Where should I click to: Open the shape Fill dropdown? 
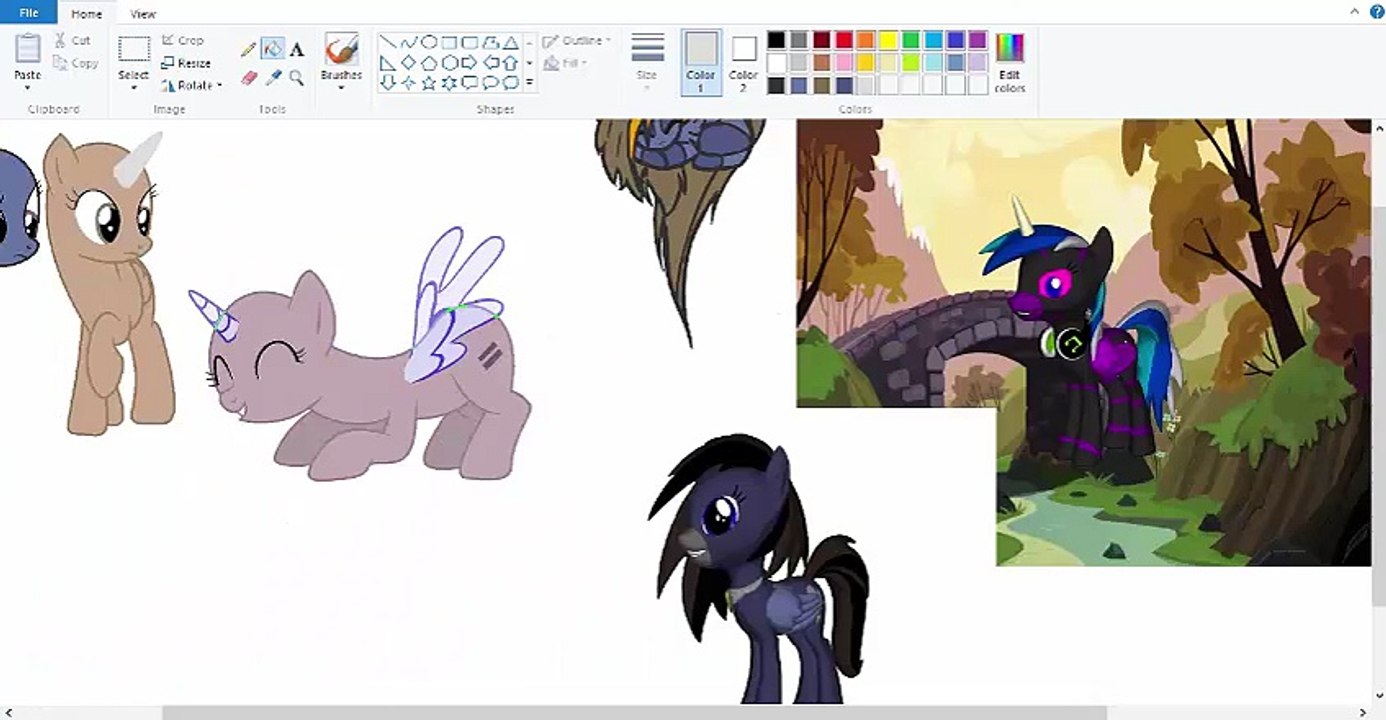coord(565,63)
